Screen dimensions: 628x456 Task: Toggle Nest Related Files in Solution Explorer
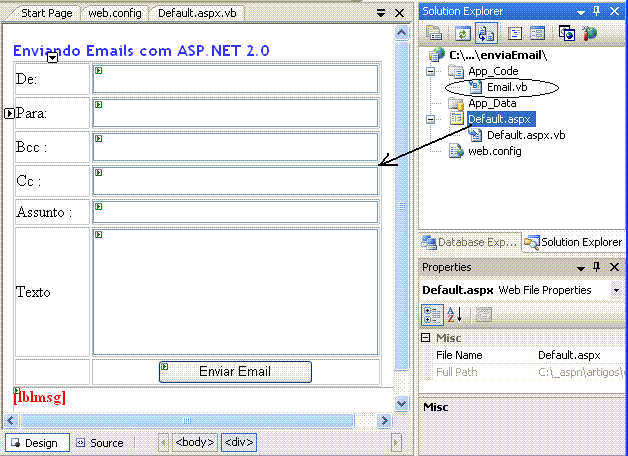point(486,33)
